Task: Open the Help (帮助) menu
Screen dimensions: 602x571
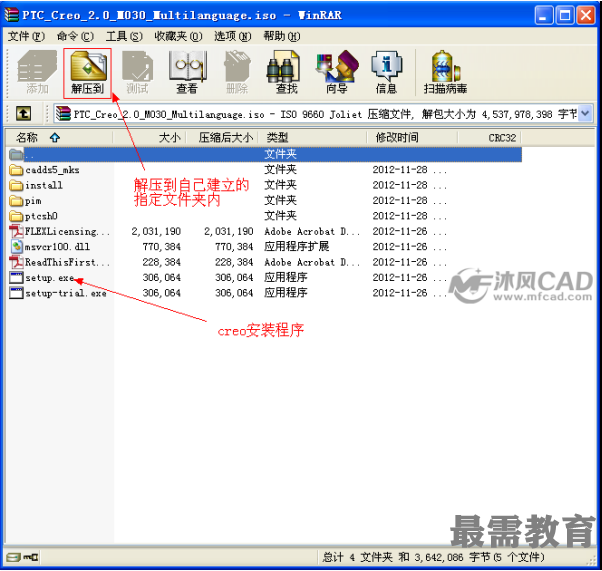Action: tap(282, 36)
